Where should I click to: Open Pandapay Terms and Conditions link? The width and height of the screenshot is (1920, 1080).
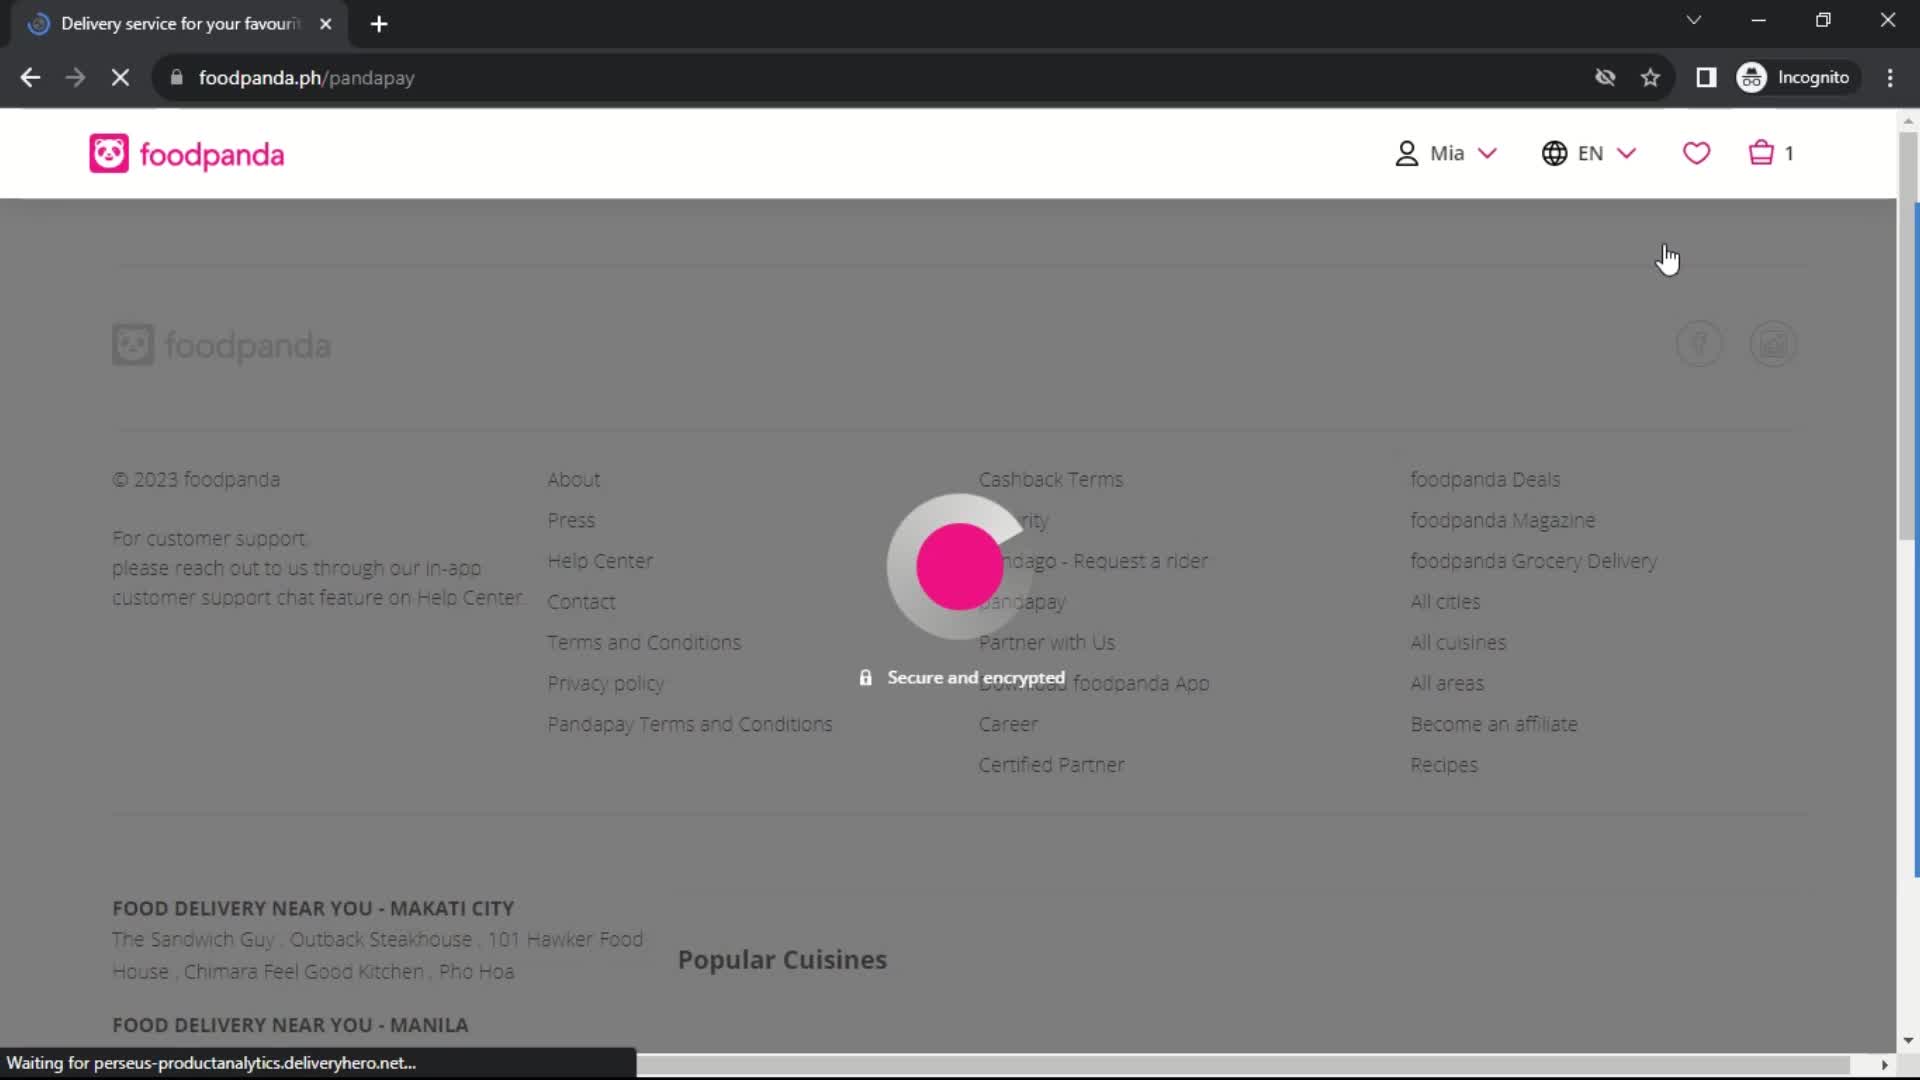pyautogui.click(x=689, y=724)
